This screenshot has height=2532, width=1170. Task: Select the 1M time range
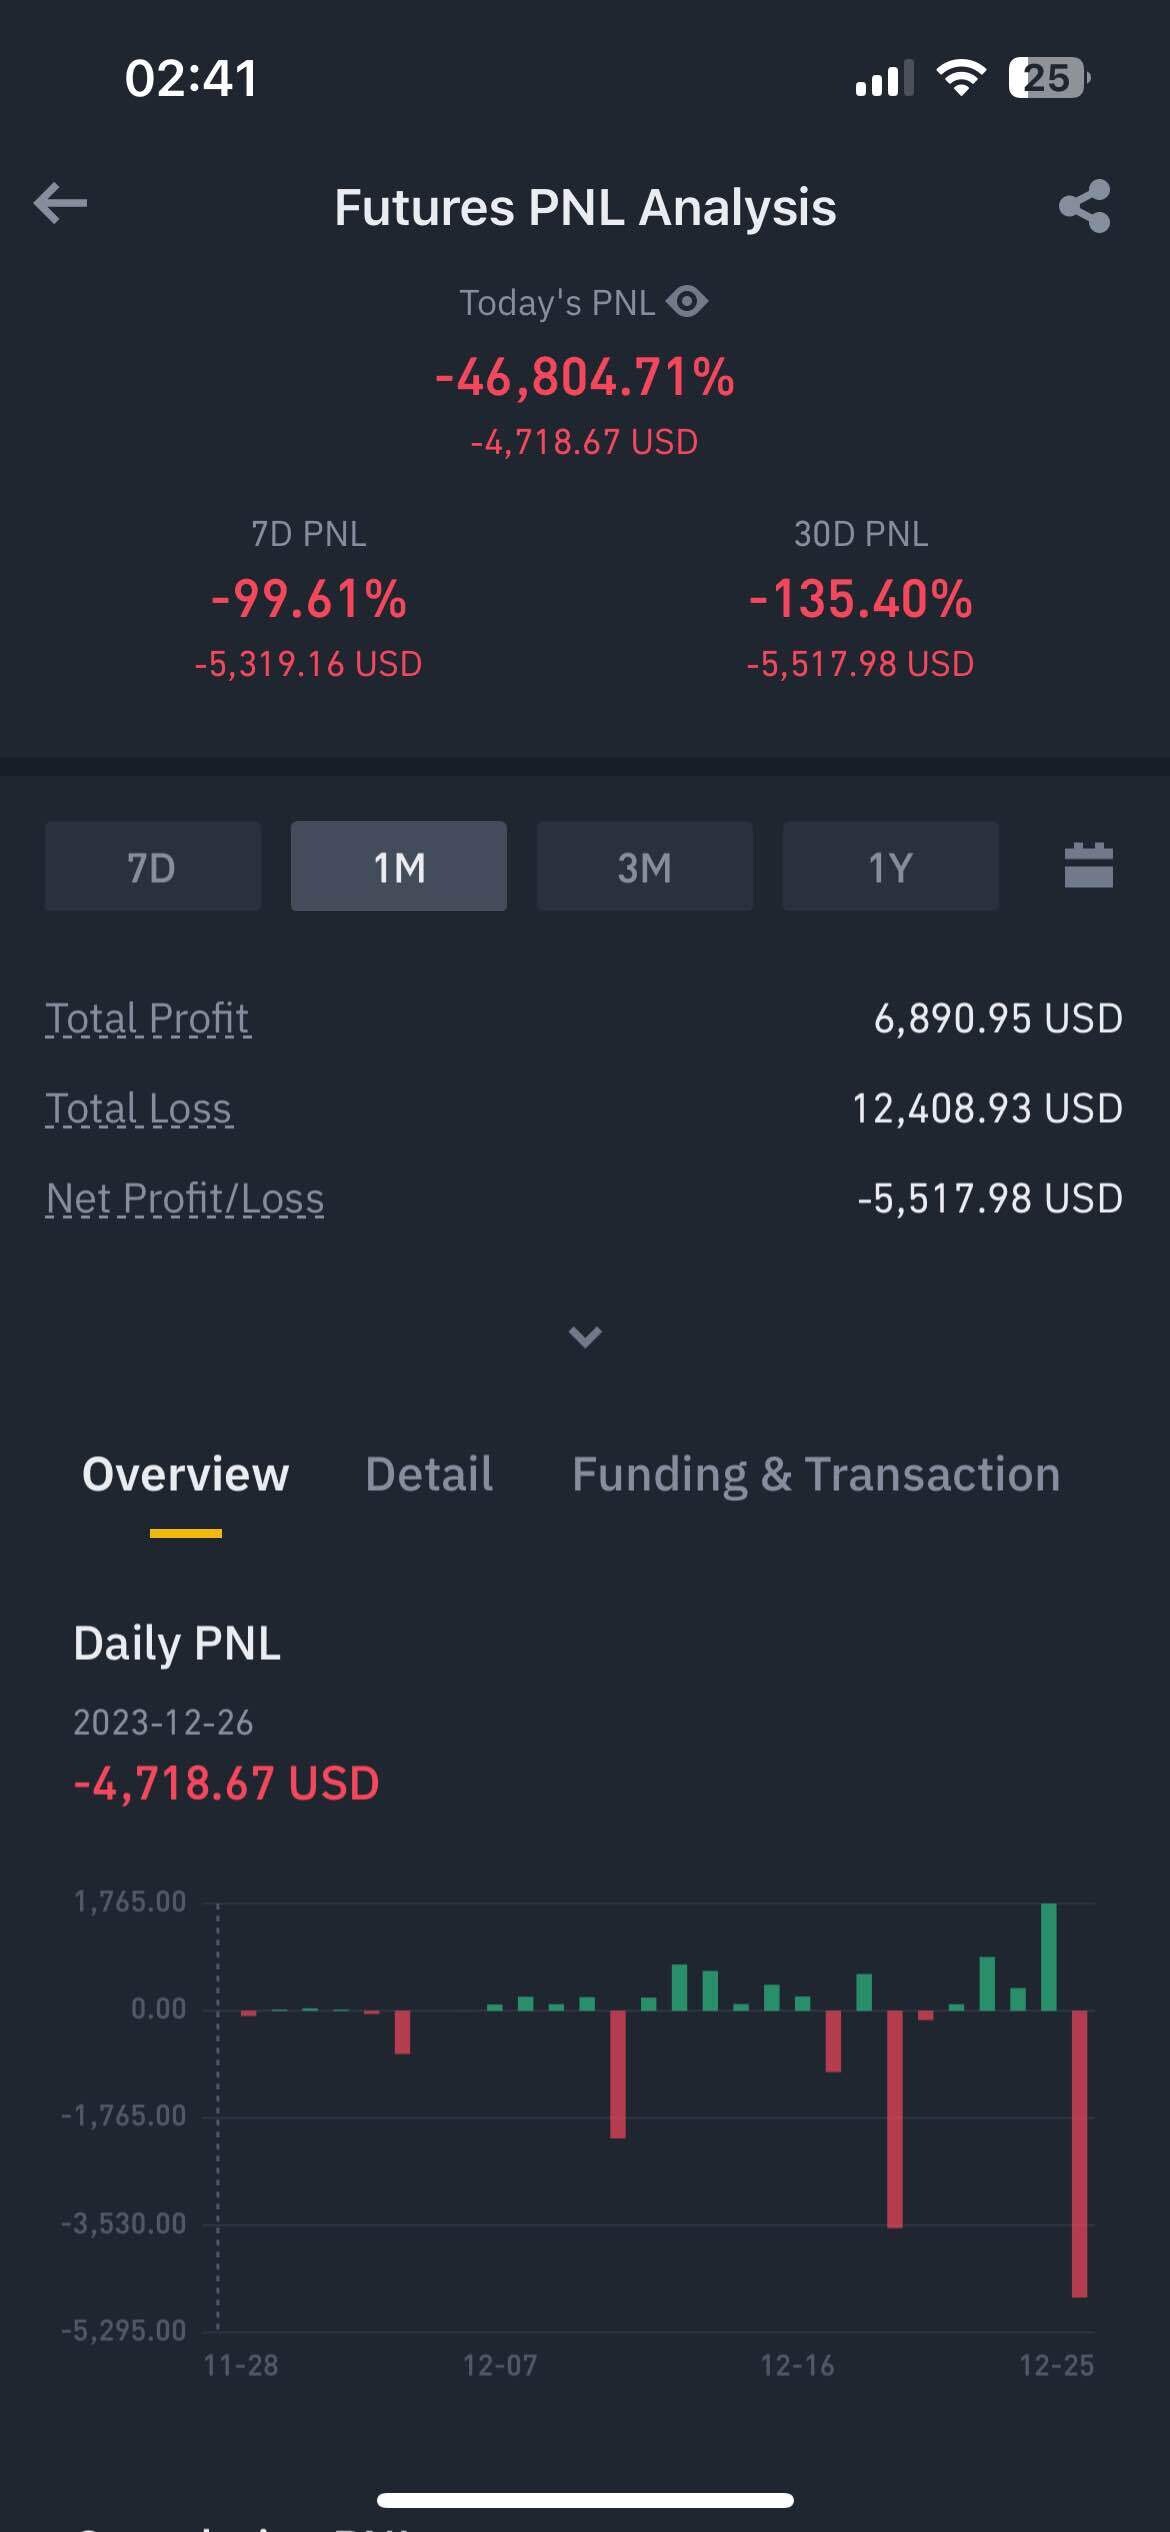[x=398, y=866]
